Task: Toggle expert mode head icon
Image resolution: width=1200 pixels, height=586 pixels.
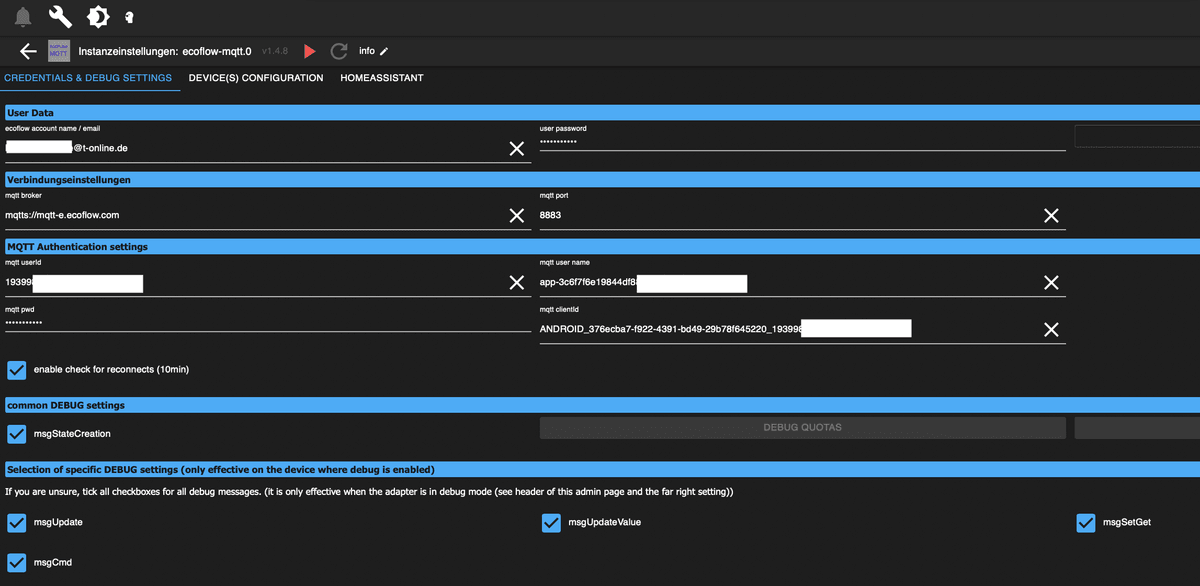Action: 129,17
